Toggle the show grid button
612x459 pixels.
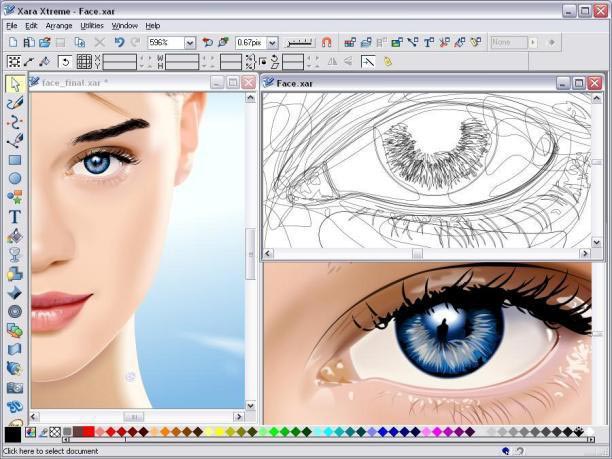[x=84, y=62]
